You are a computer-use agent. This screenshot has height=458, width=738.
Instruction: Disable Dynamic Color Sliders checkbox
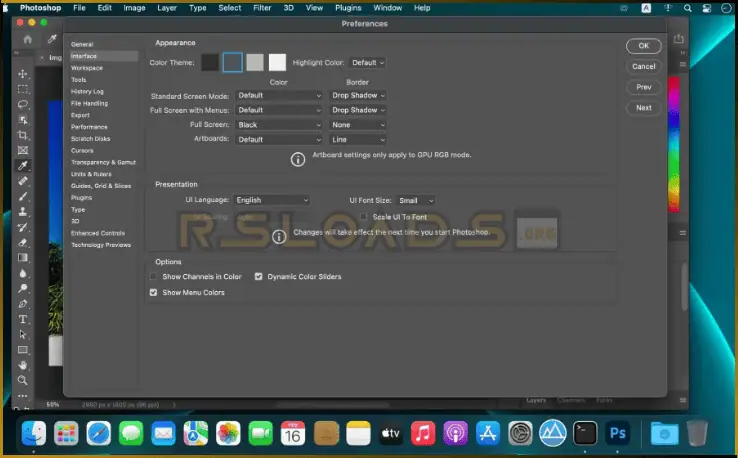(258, 276)
